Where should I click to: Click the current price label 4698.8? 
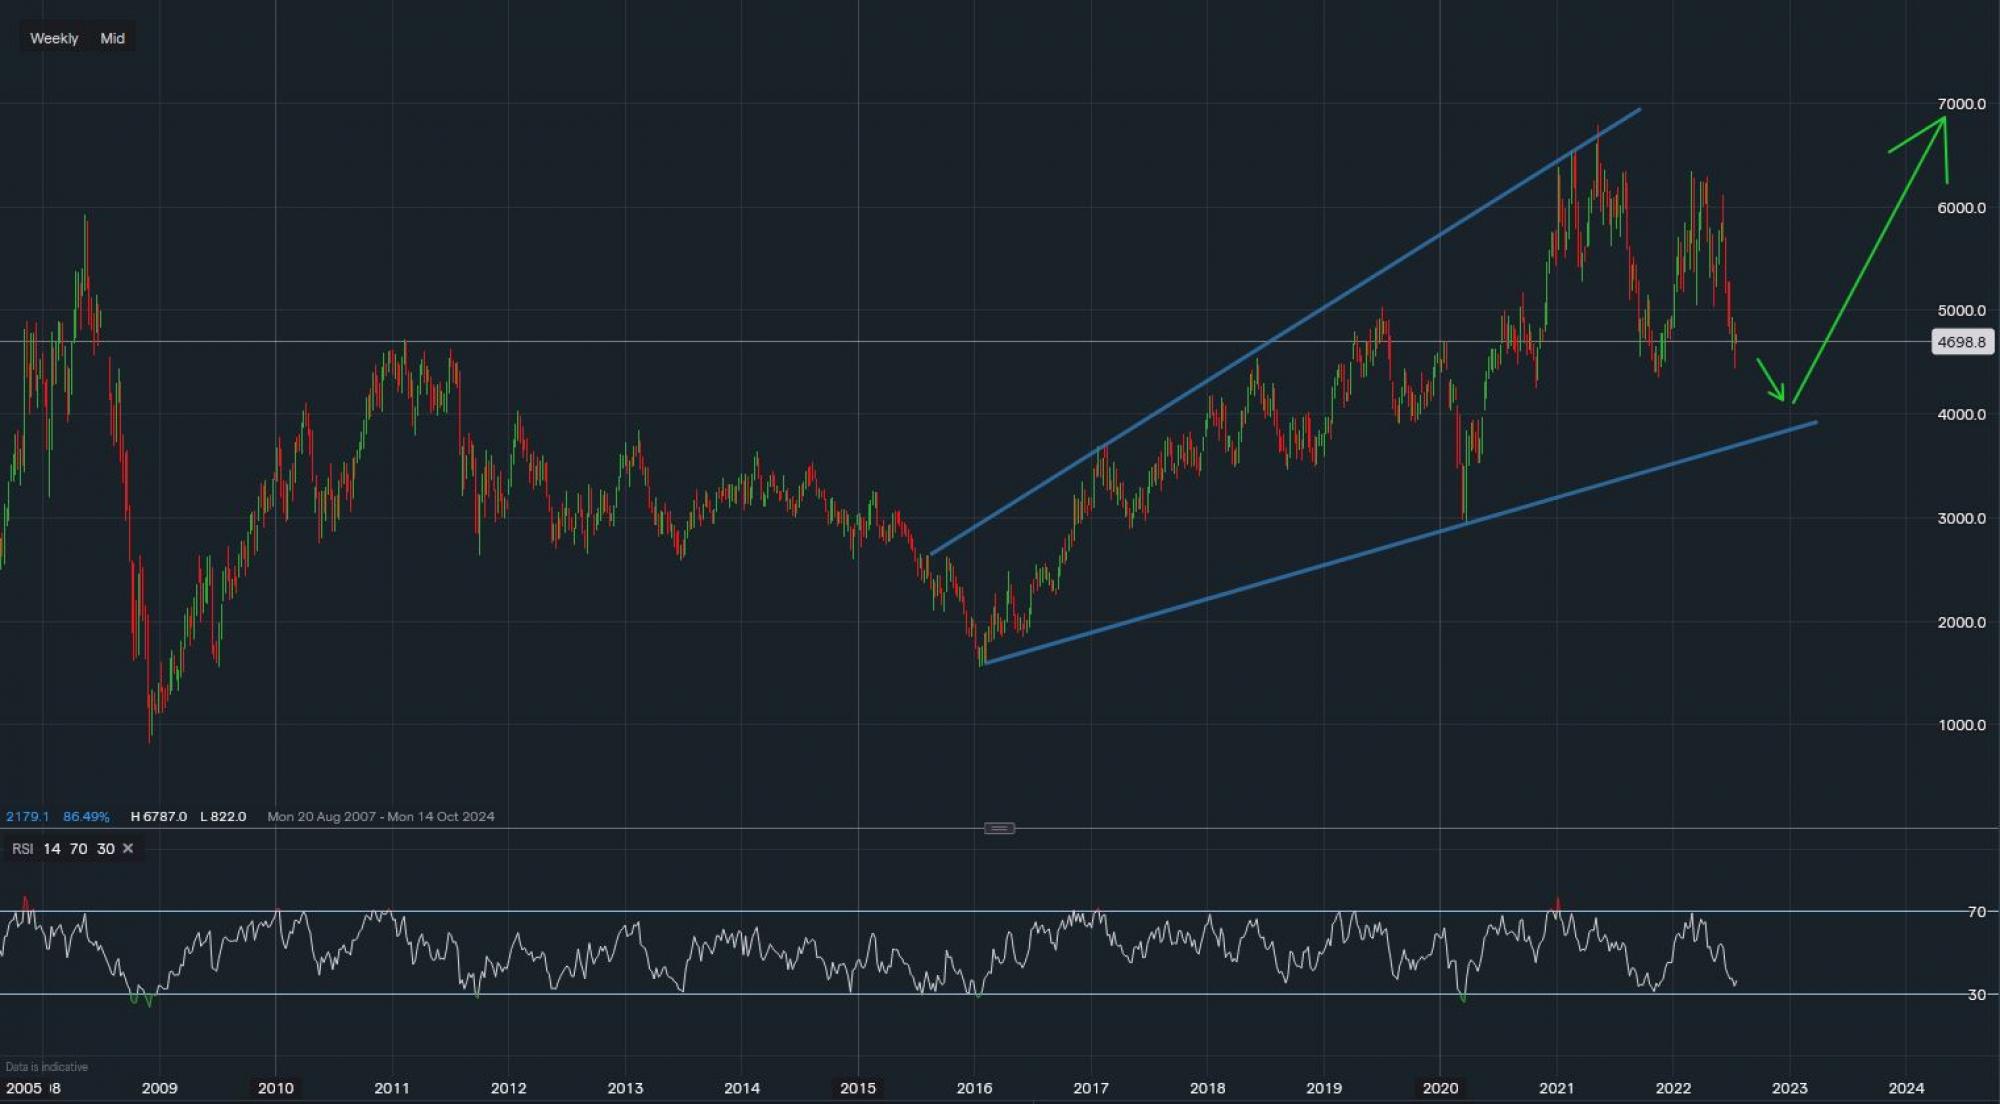pyautogui.click(x=1961, y=342)
